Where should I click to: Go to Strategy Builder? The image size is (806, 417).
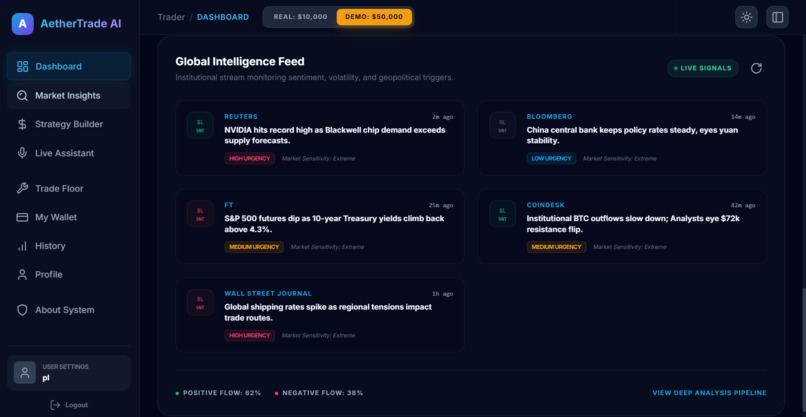click(x=69, y=124)
